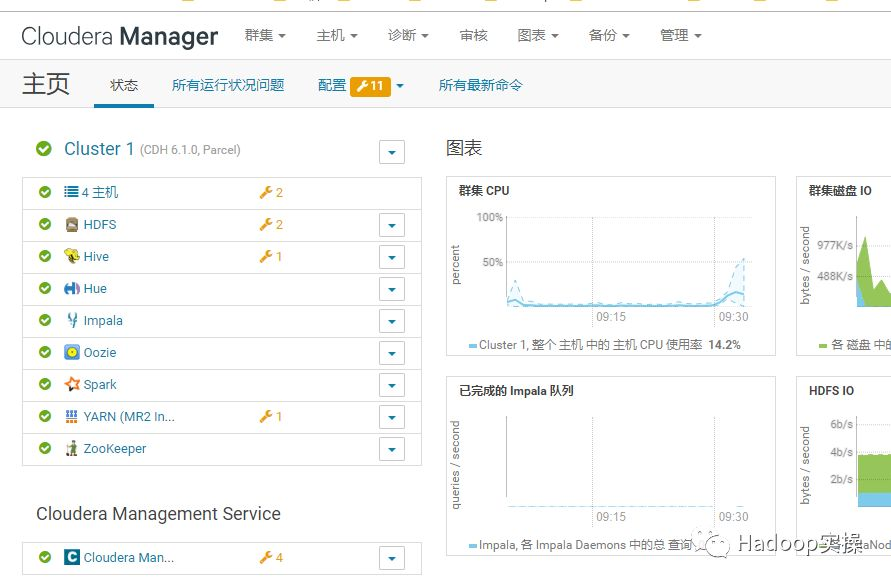
Task: Switch to 所有最新命令 tab
Action: (x=480, y=85)
